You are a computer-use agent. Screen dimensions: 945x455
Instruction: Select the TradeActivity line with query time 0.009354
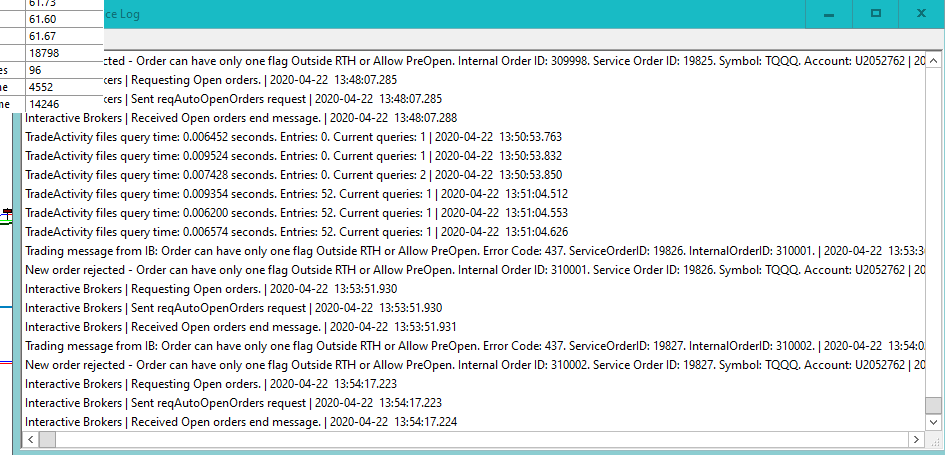(297, 194)
